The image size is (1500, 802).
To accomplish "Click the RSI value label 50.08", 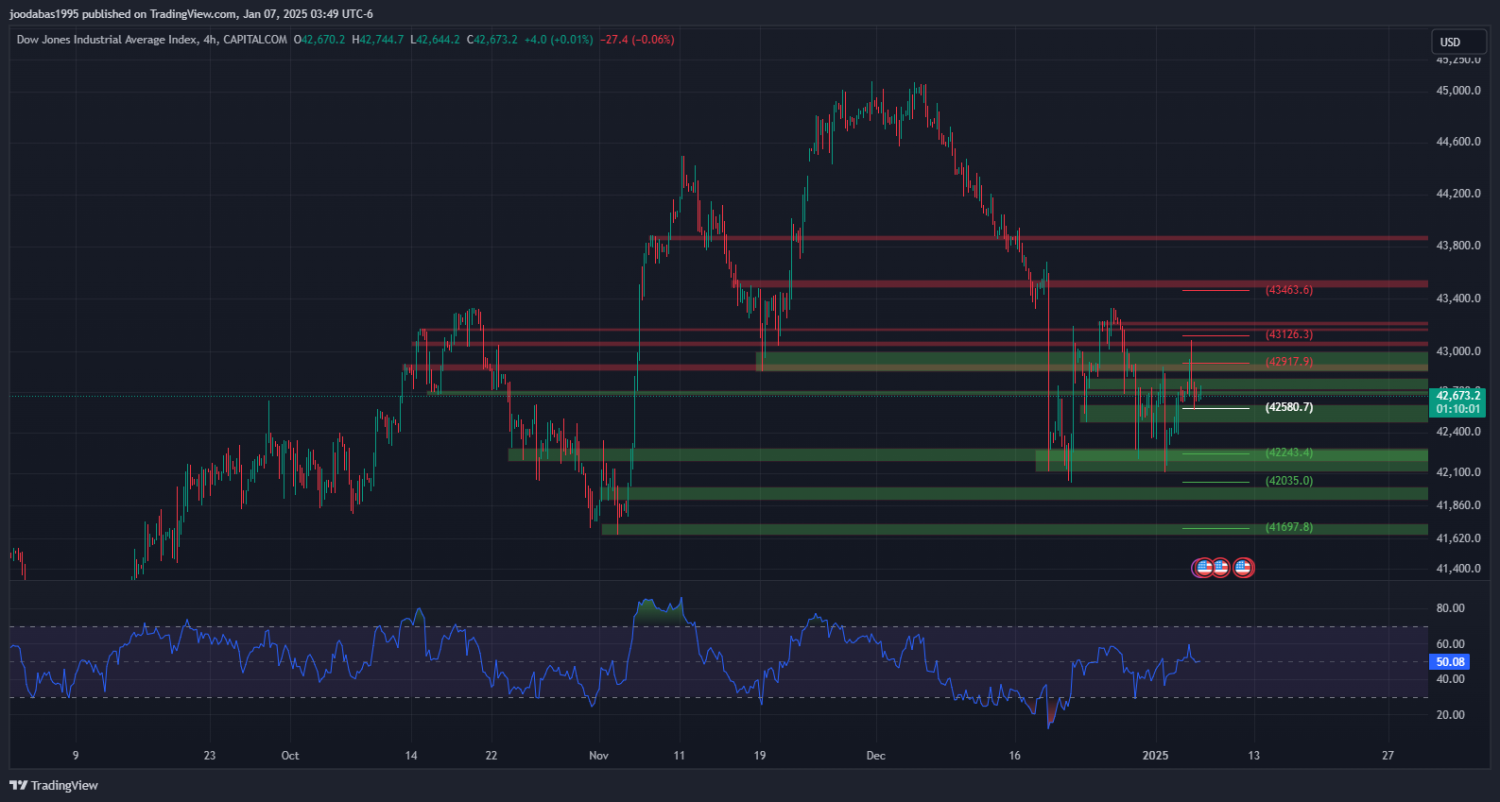I will click(1451, 662).
